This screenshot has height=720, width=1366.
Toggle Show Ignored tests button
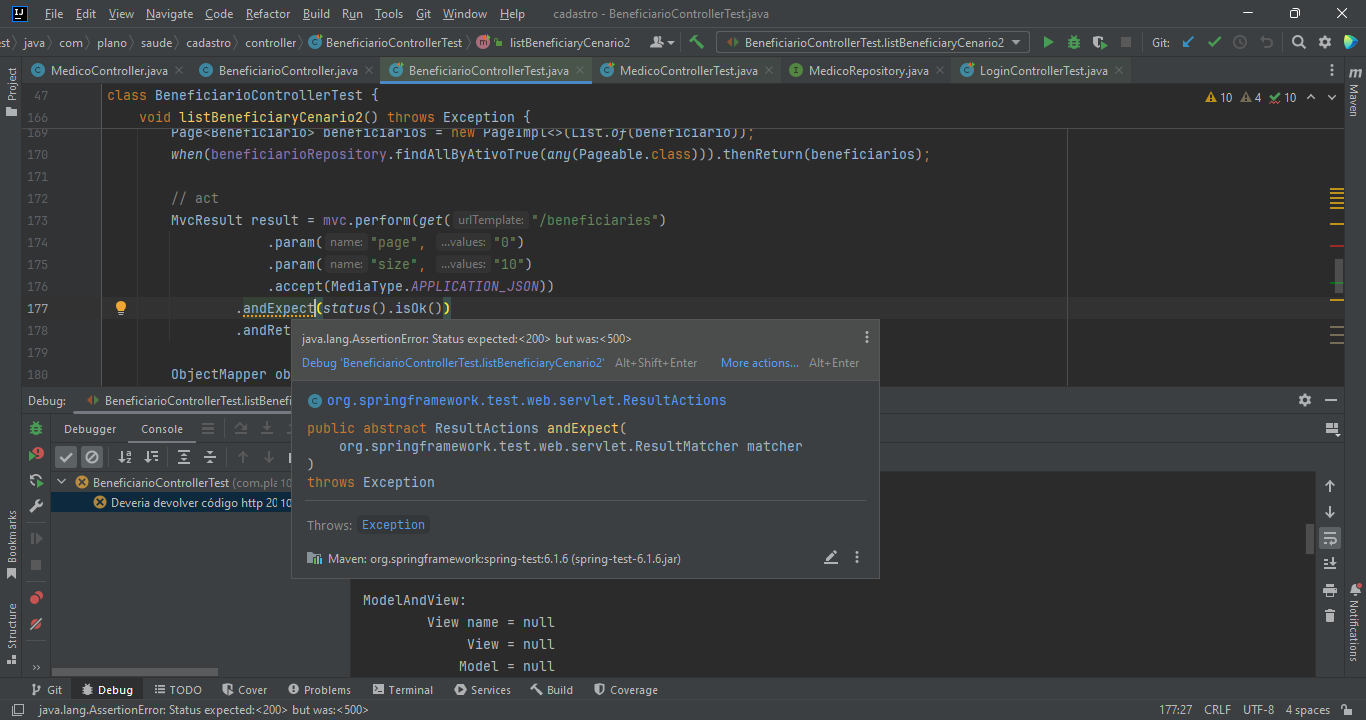click(x=92, y=457)
